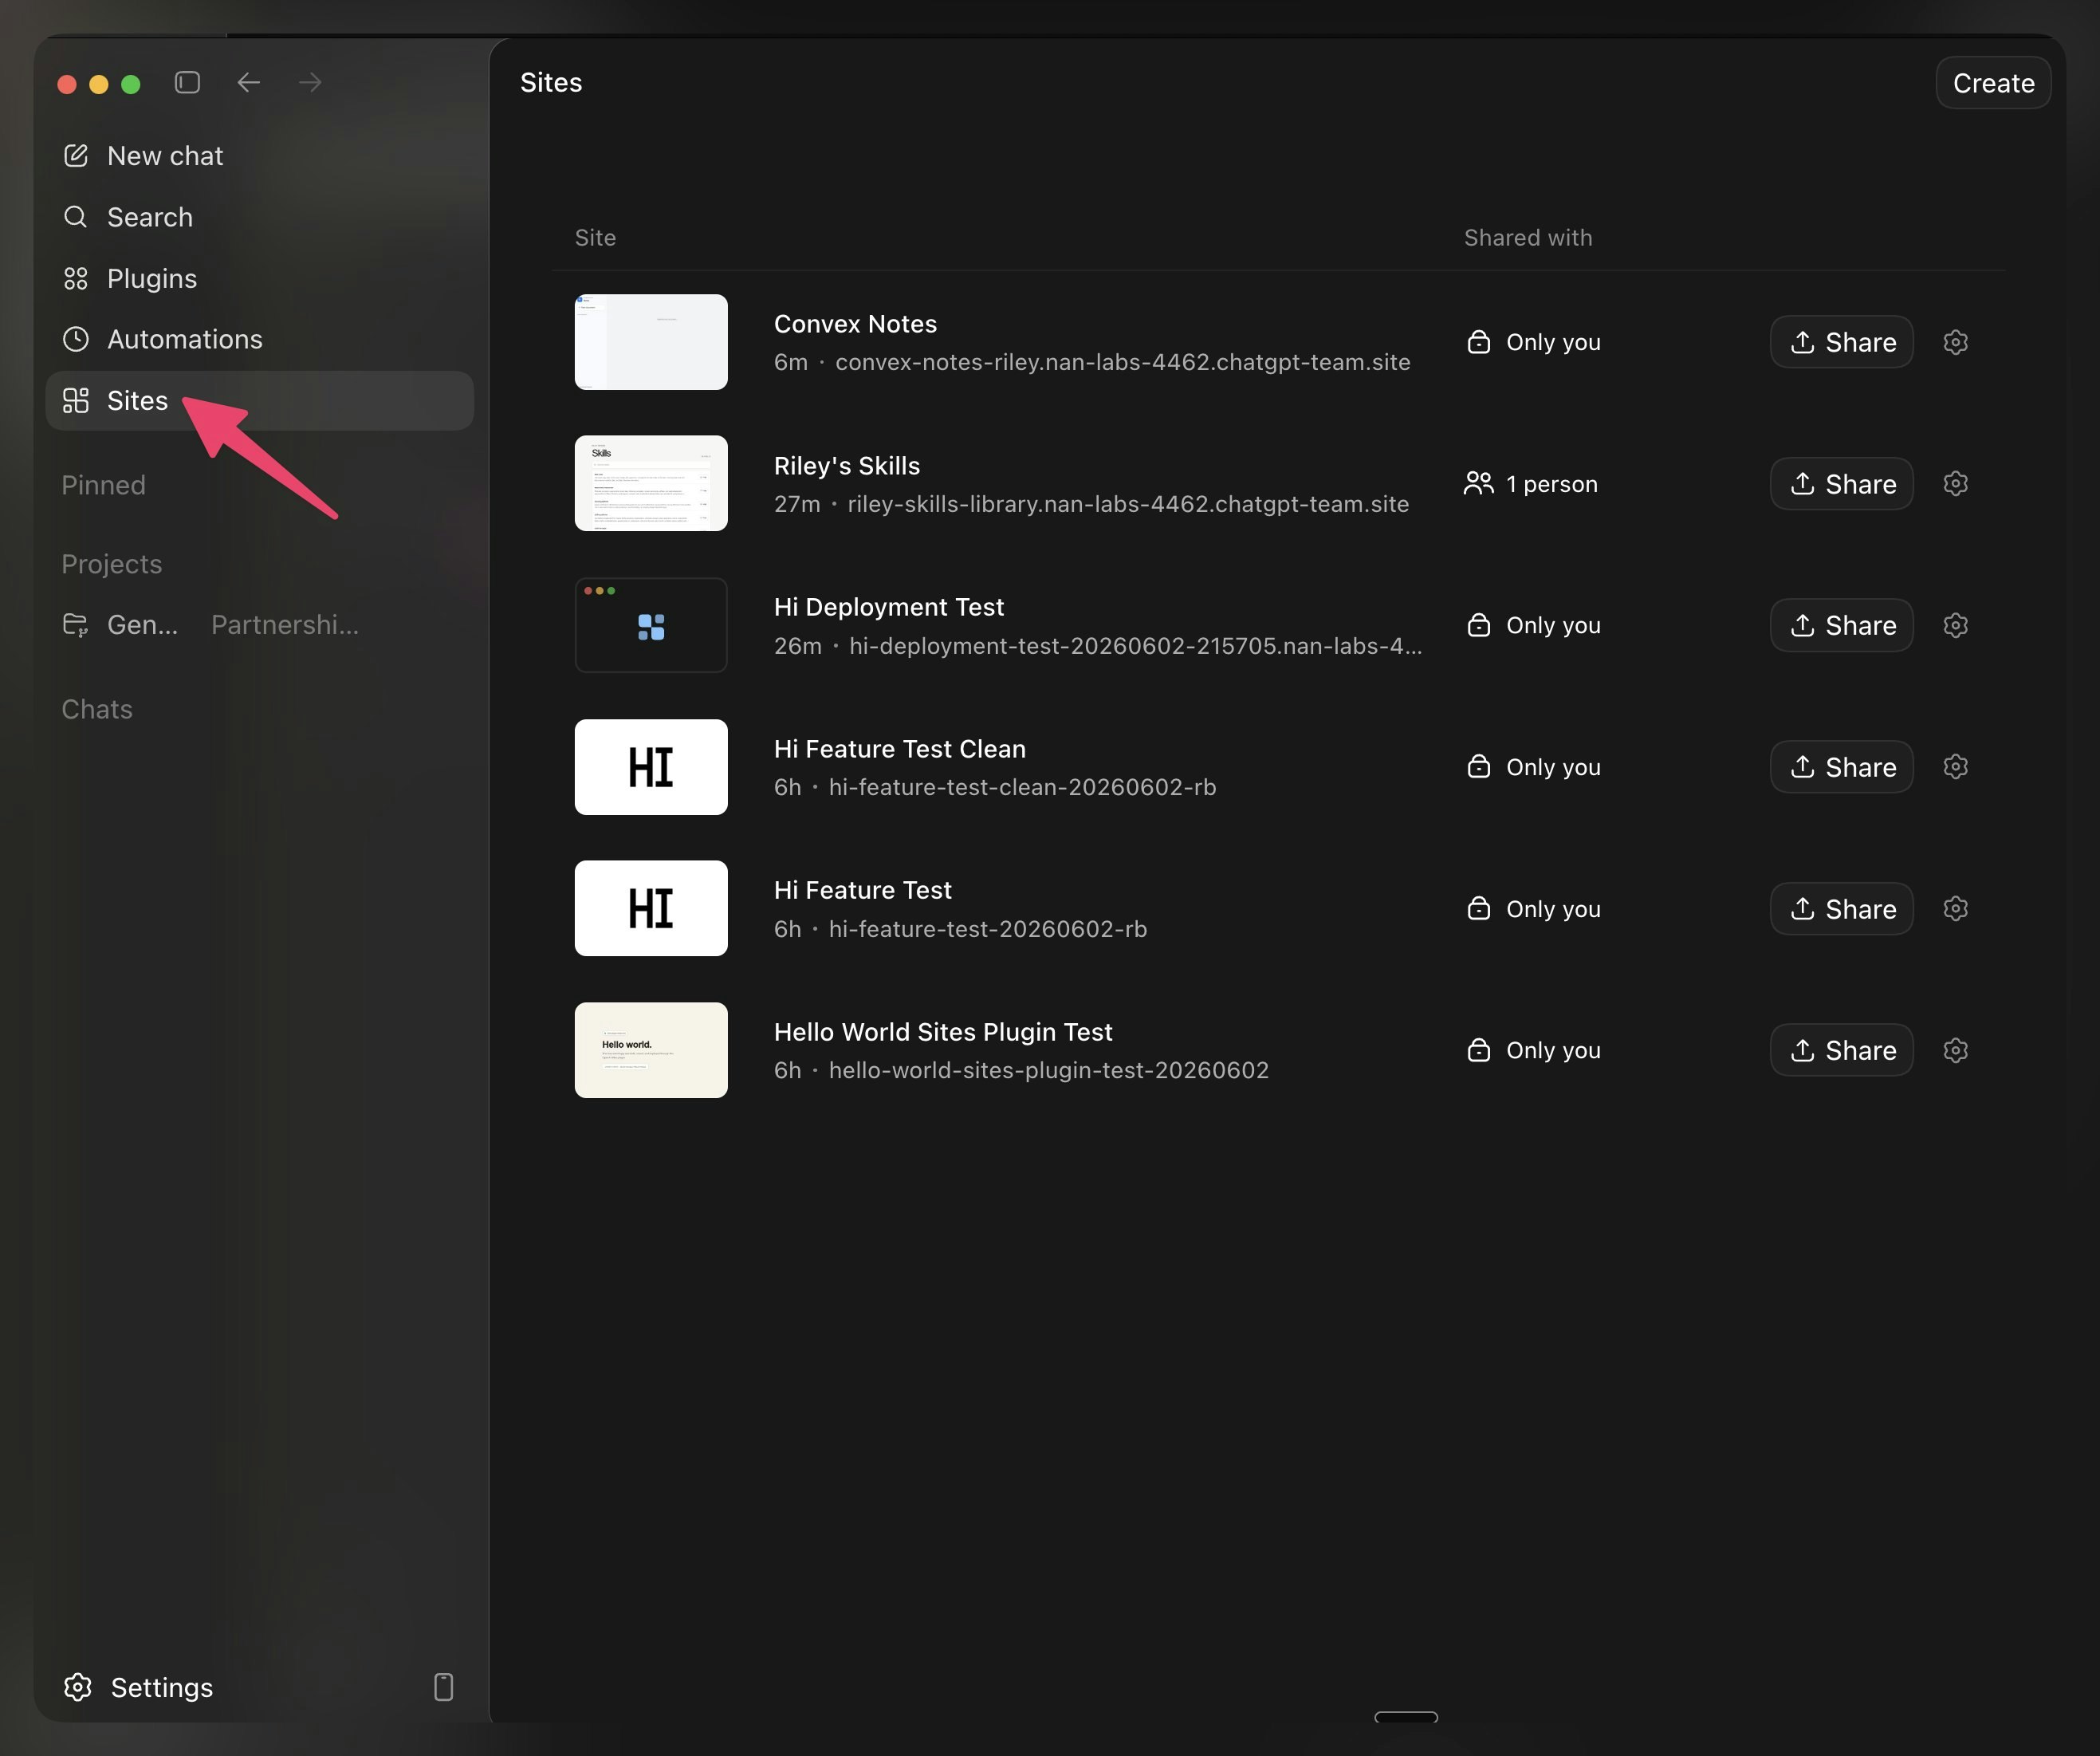Click the Projects section heading

[x=112, y=564]
